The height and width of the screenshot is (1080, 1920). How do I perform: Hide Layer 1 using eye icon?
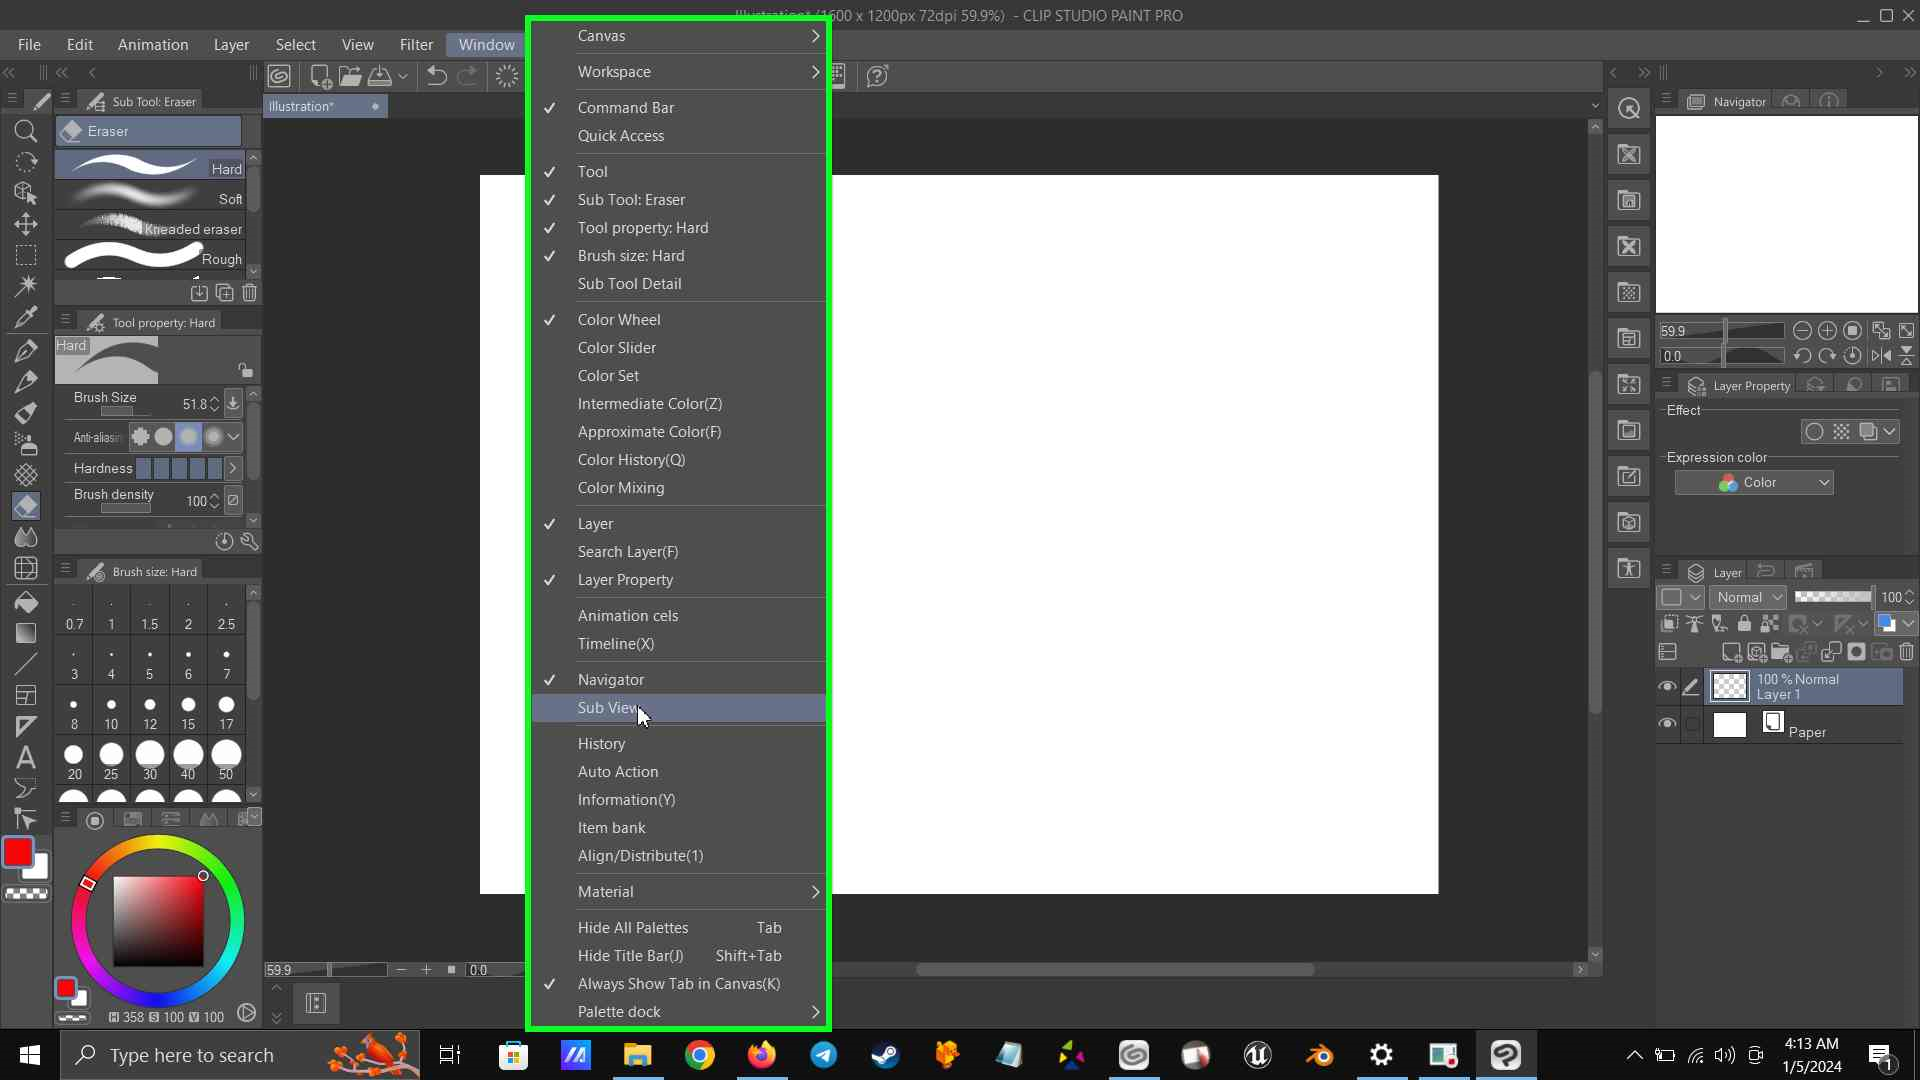pos(1667,687)
